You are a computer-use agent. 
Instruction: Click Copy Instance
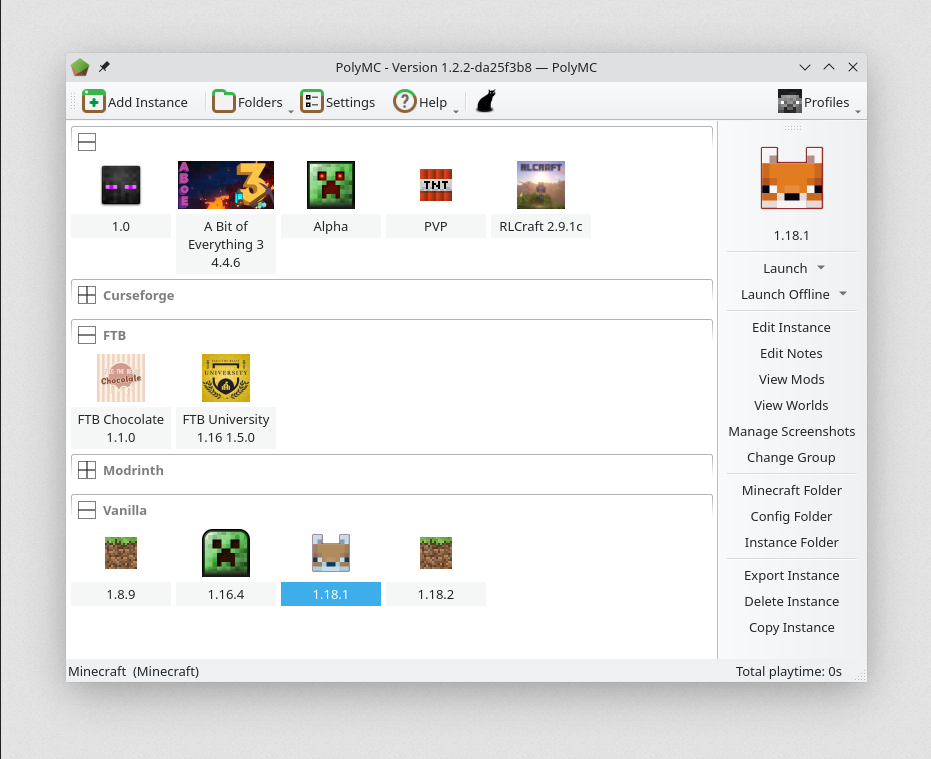[x=791, y=628]
